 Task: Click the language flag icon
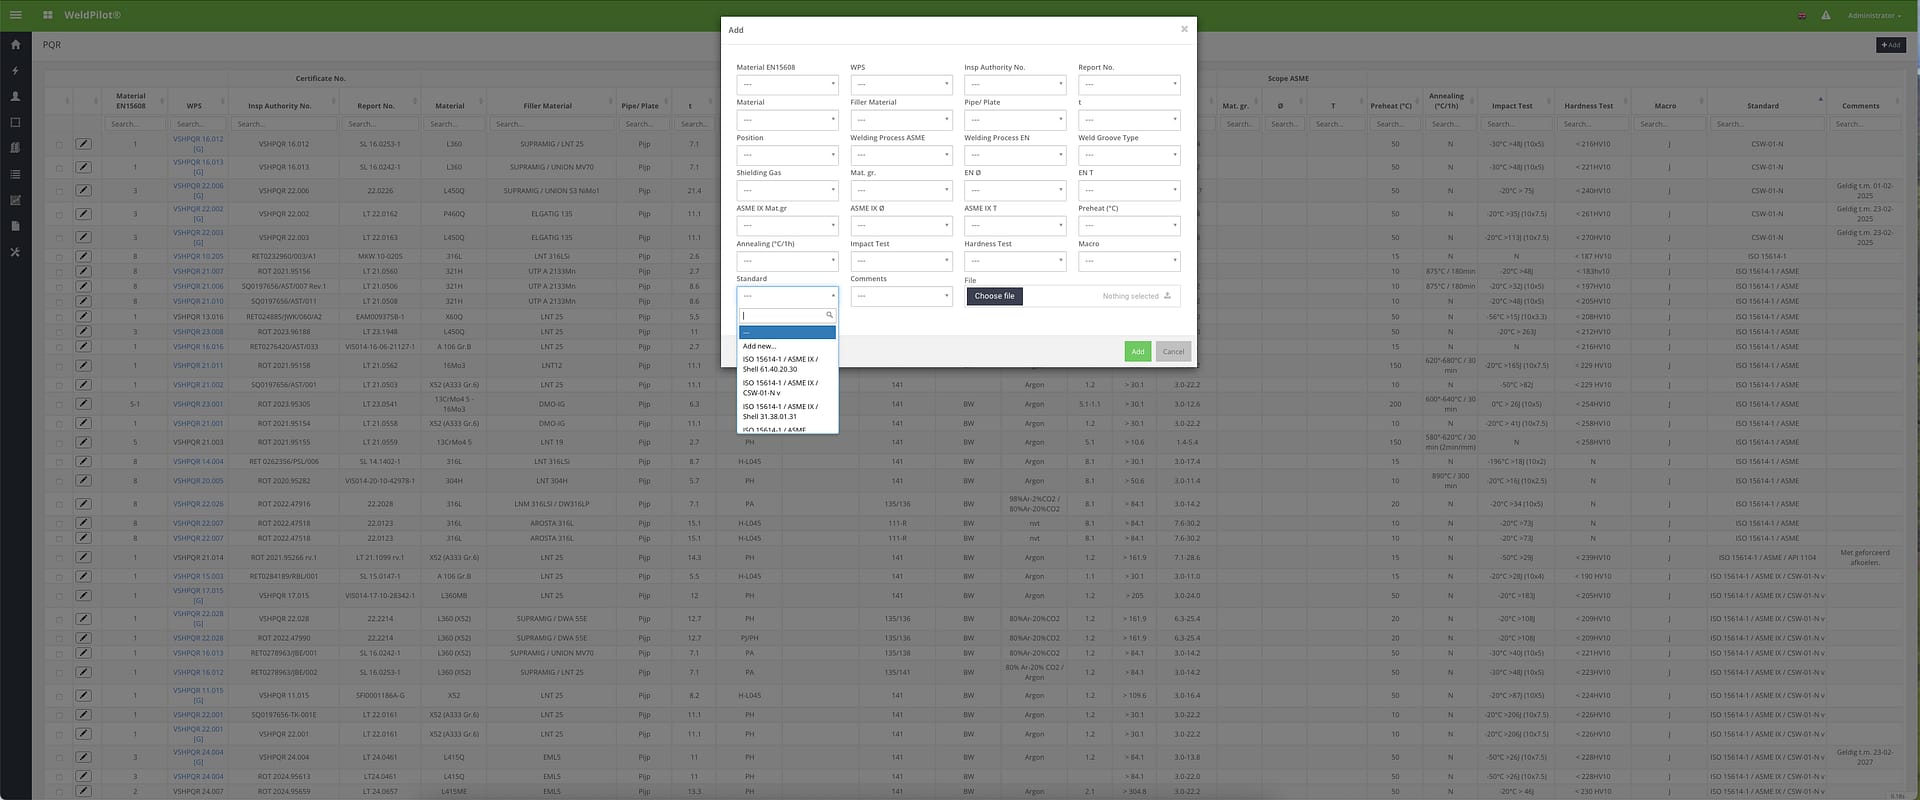[1802, 16]
